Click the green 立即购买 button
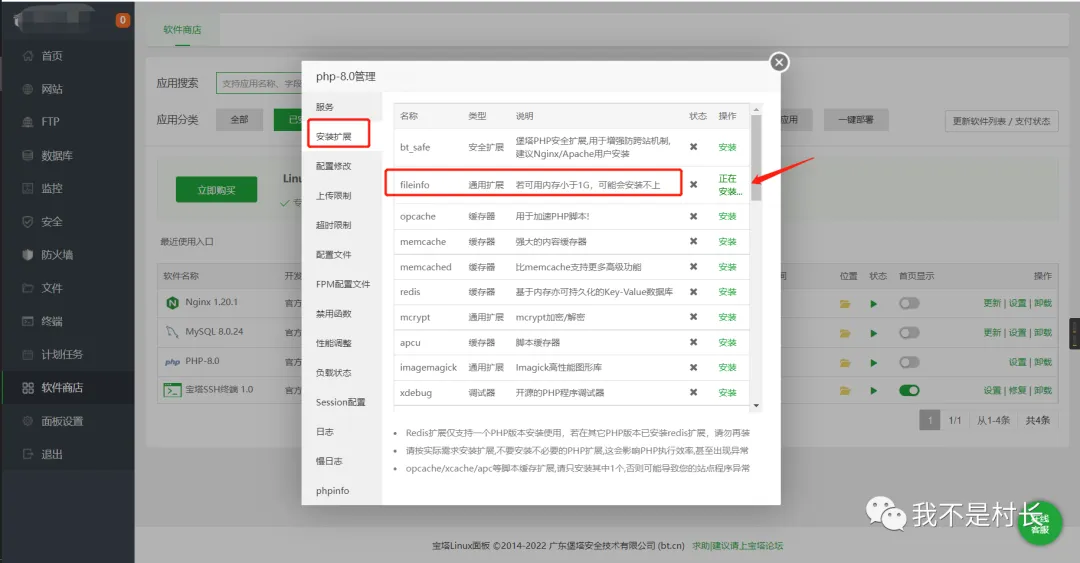 (216, 190)
